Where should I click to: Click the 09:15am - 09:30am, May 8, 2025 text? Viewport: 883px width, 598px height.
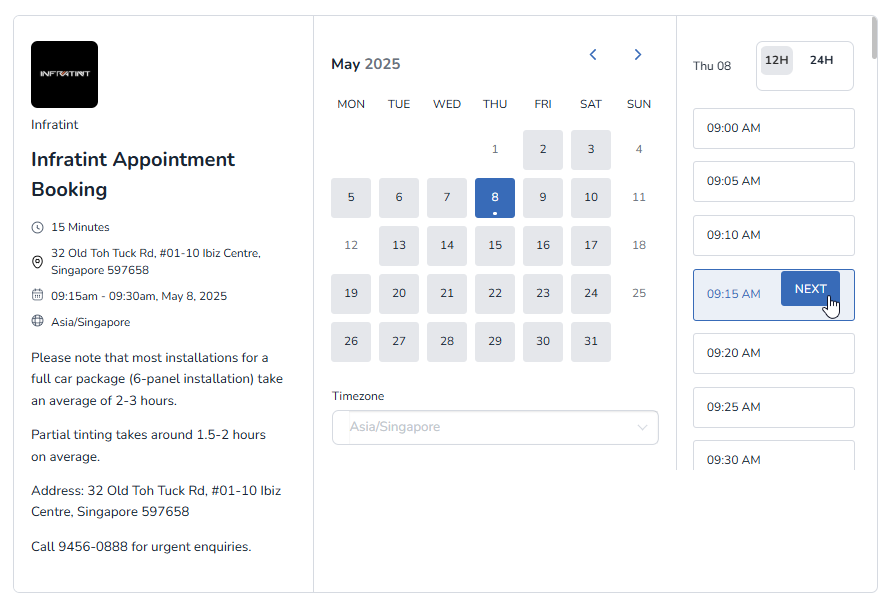[x=139, y=296]
